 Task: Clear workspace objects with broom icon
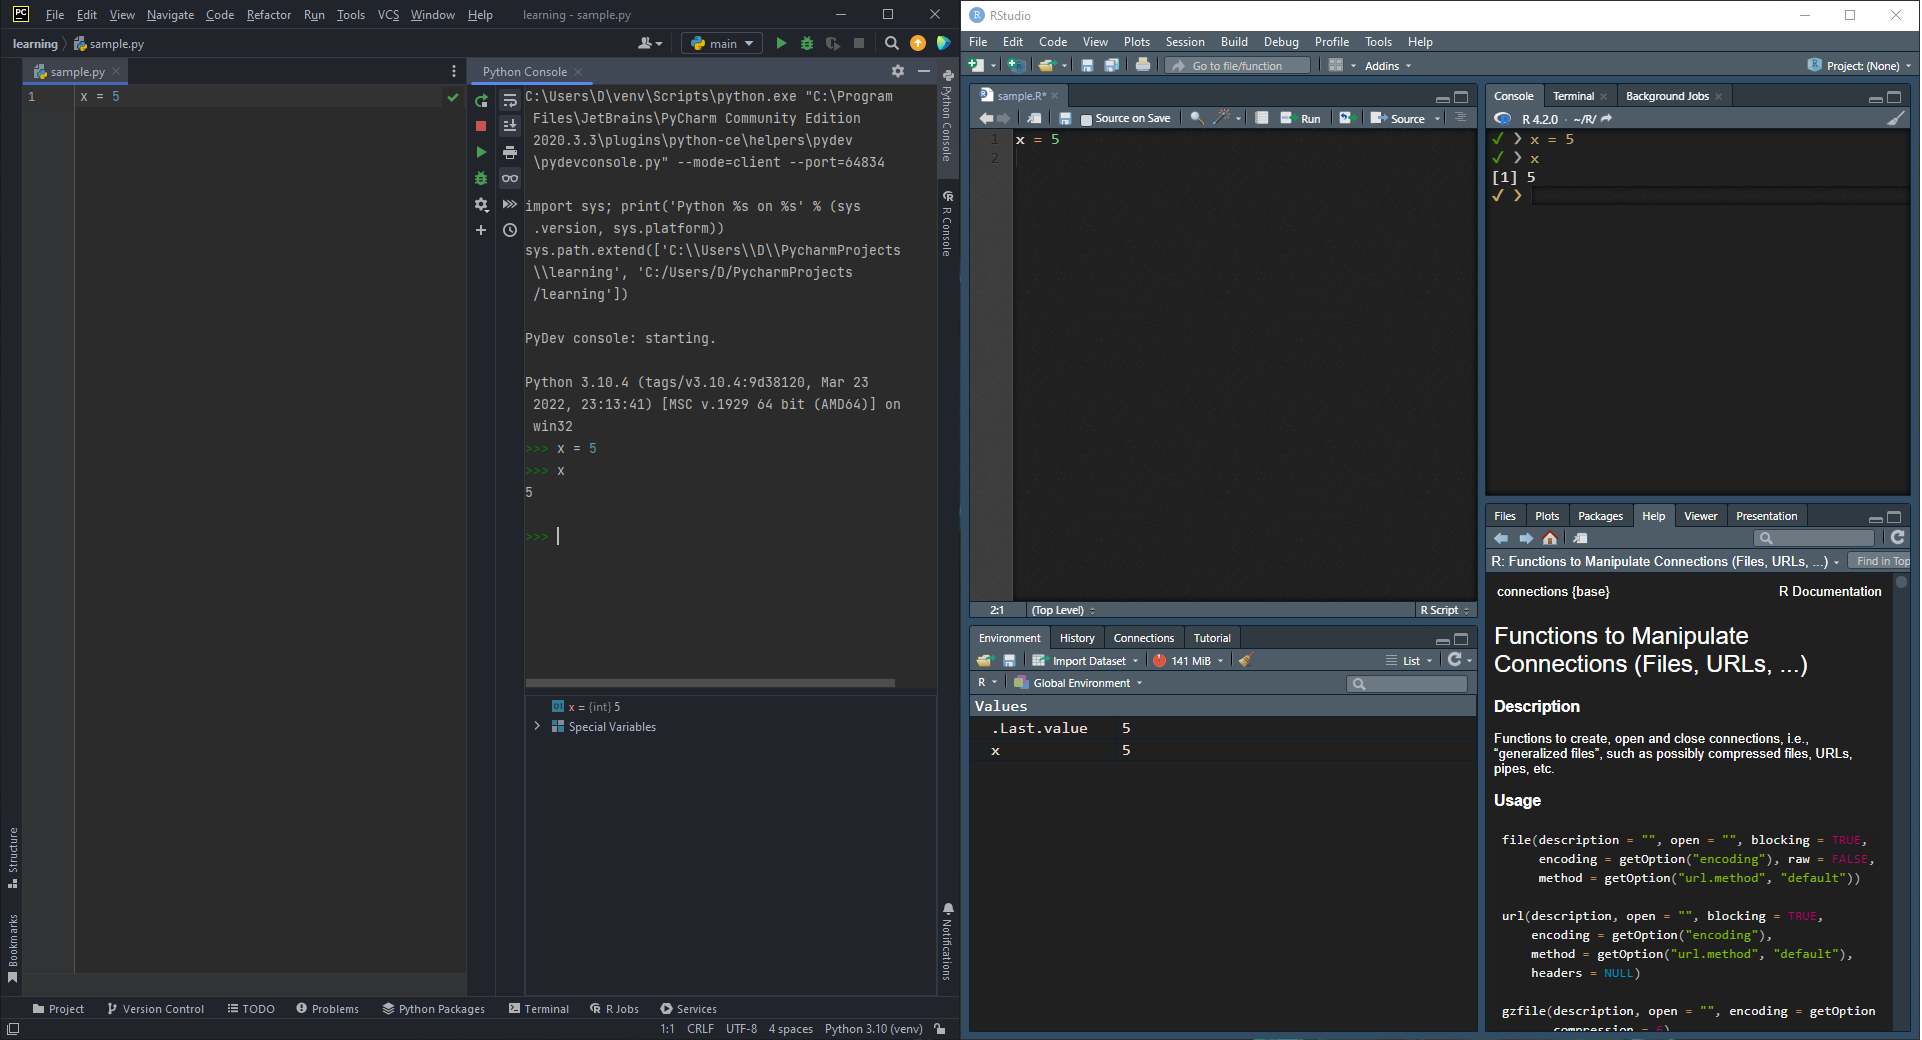coord(1245,660)
